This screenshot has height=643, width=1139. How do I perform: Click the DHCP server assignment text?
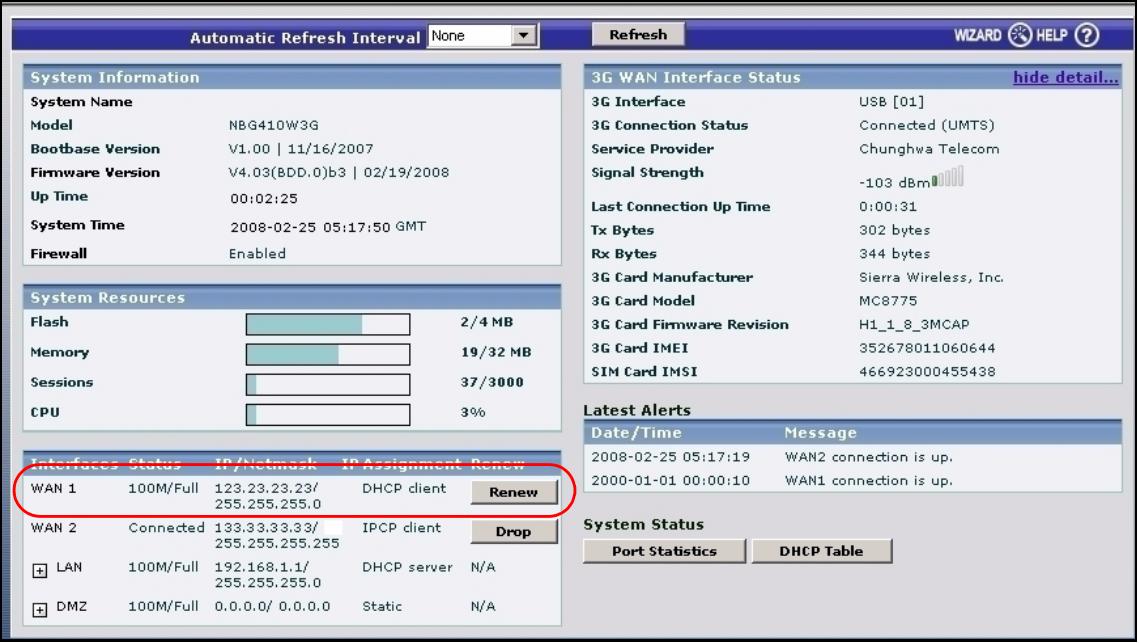[408, 567]
